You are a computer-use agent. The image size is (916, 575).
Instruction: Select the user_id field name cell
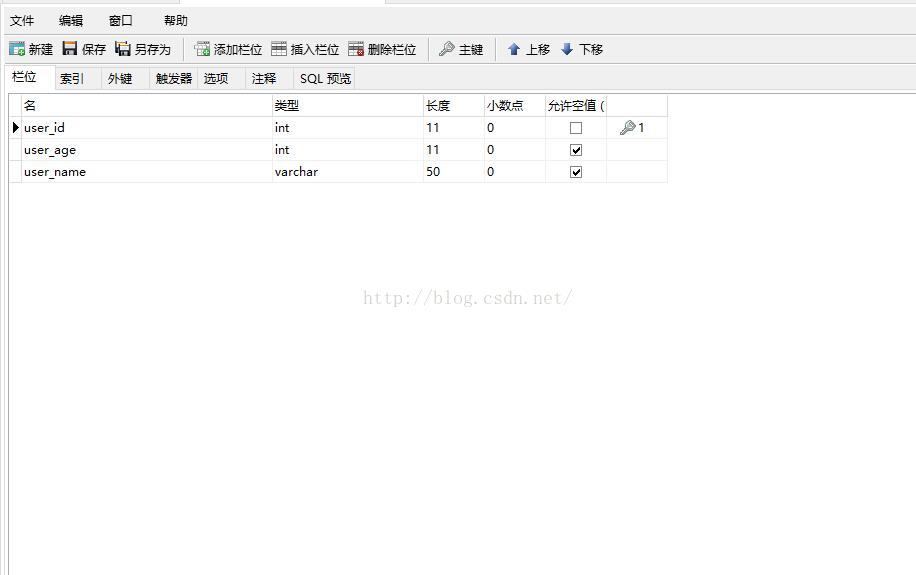147,127
